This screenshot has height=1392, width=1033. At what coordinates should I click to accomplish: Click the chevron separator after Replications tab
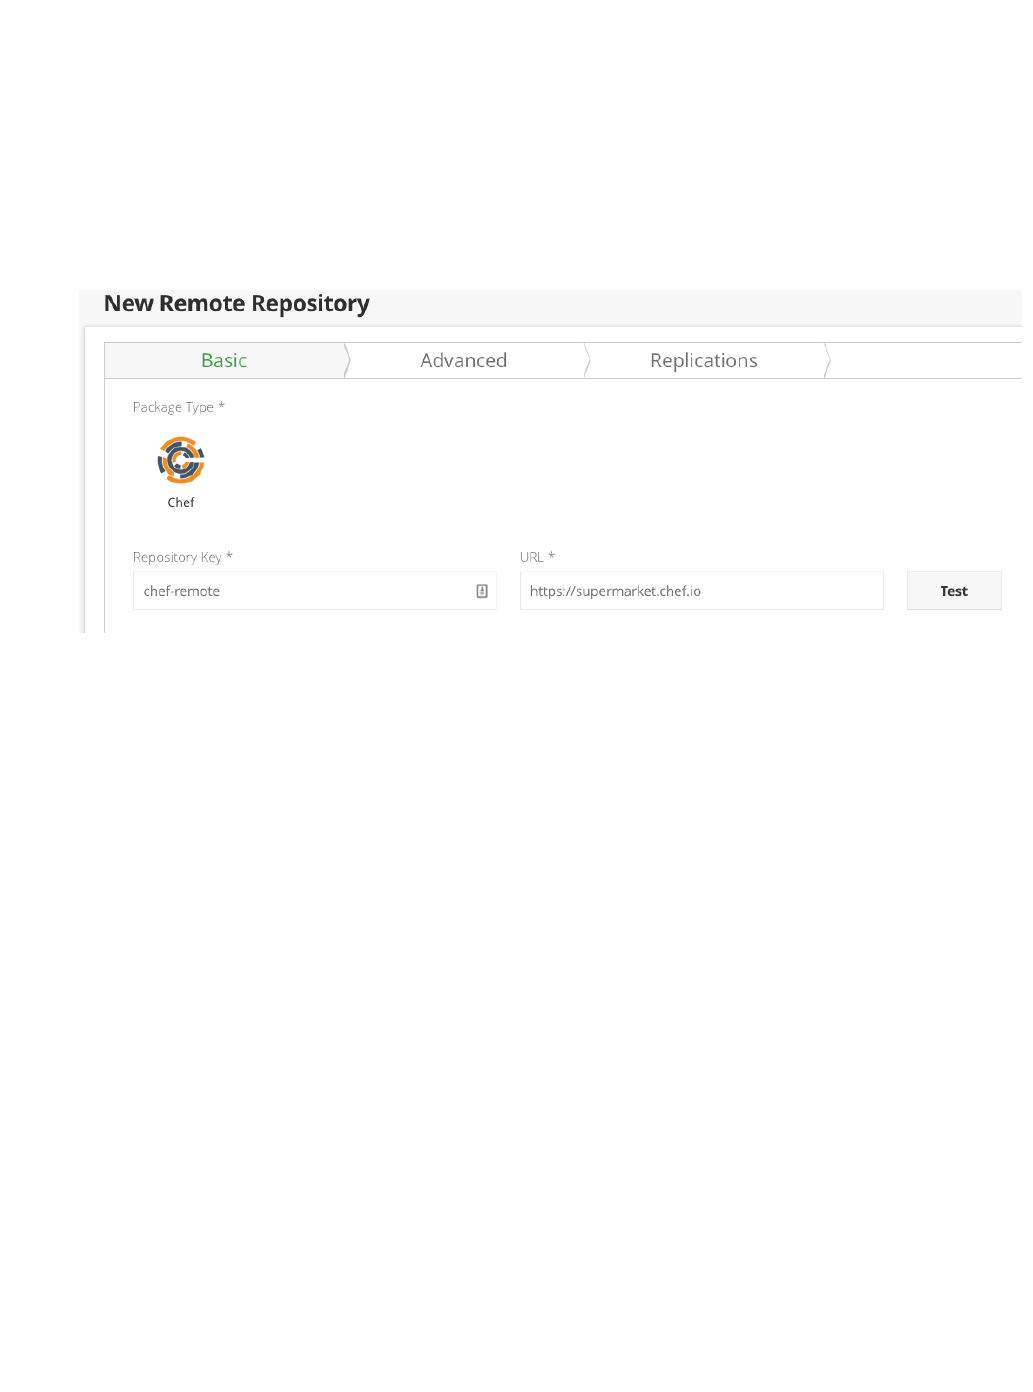827,360
